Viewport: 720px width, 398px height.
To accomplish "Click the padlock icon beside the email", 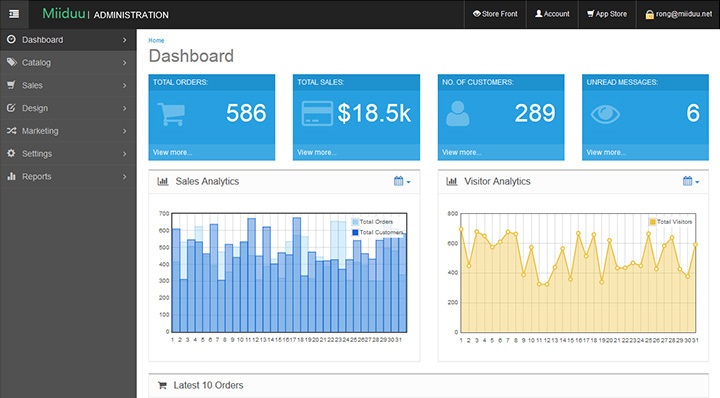I will click(649, 15).
